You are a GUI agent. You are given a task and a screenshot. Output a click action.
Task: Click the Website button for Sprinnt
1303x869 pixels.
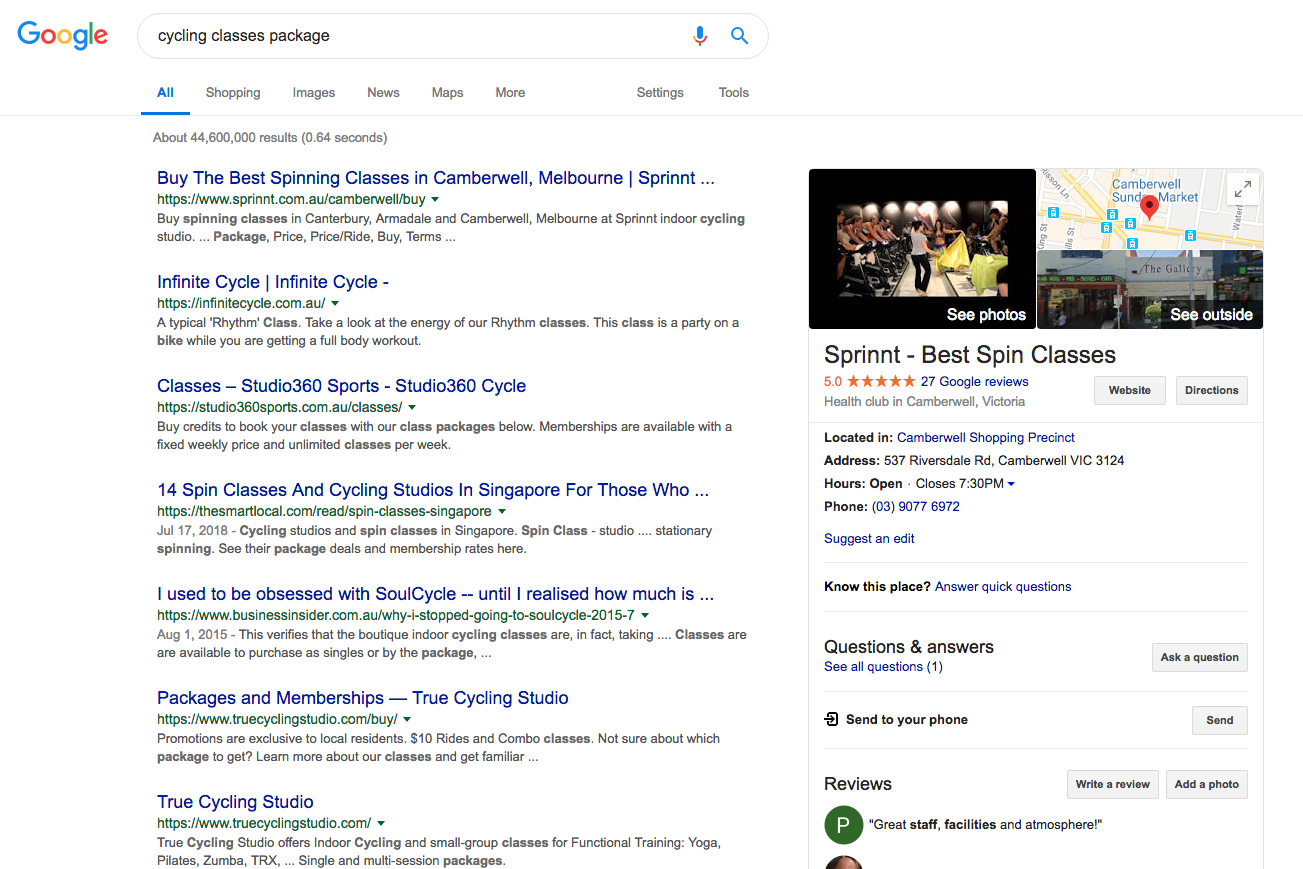[x=1129, y=390]
